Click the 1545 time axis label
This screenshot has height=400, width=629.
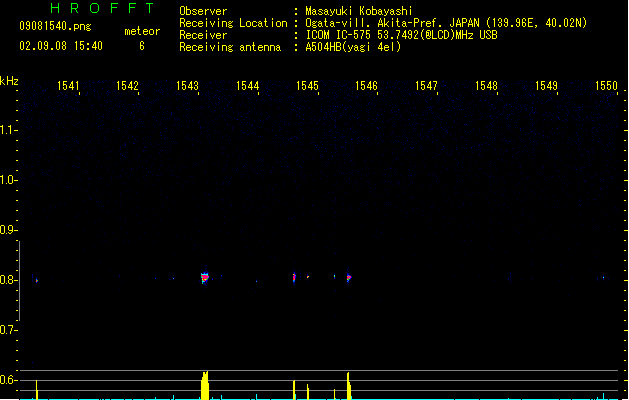point(307,86)
